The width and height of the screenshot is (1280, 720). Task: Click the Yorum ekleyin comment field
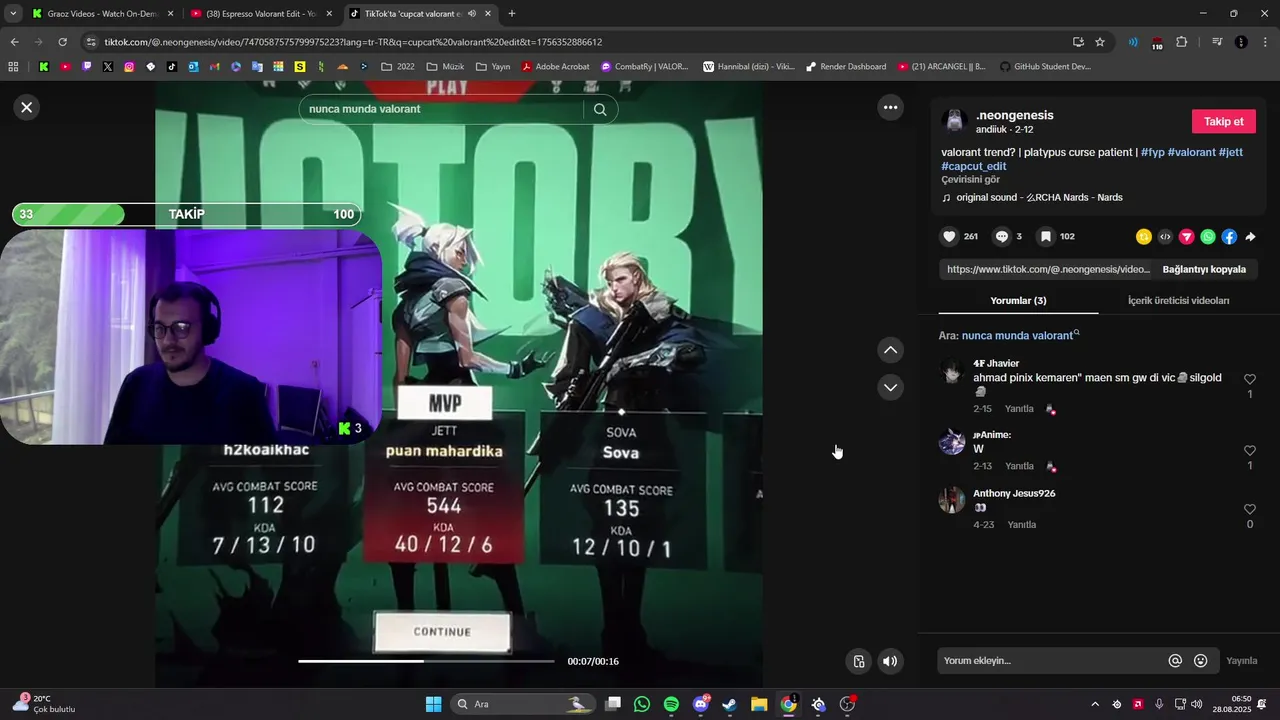coord(1052,661)
